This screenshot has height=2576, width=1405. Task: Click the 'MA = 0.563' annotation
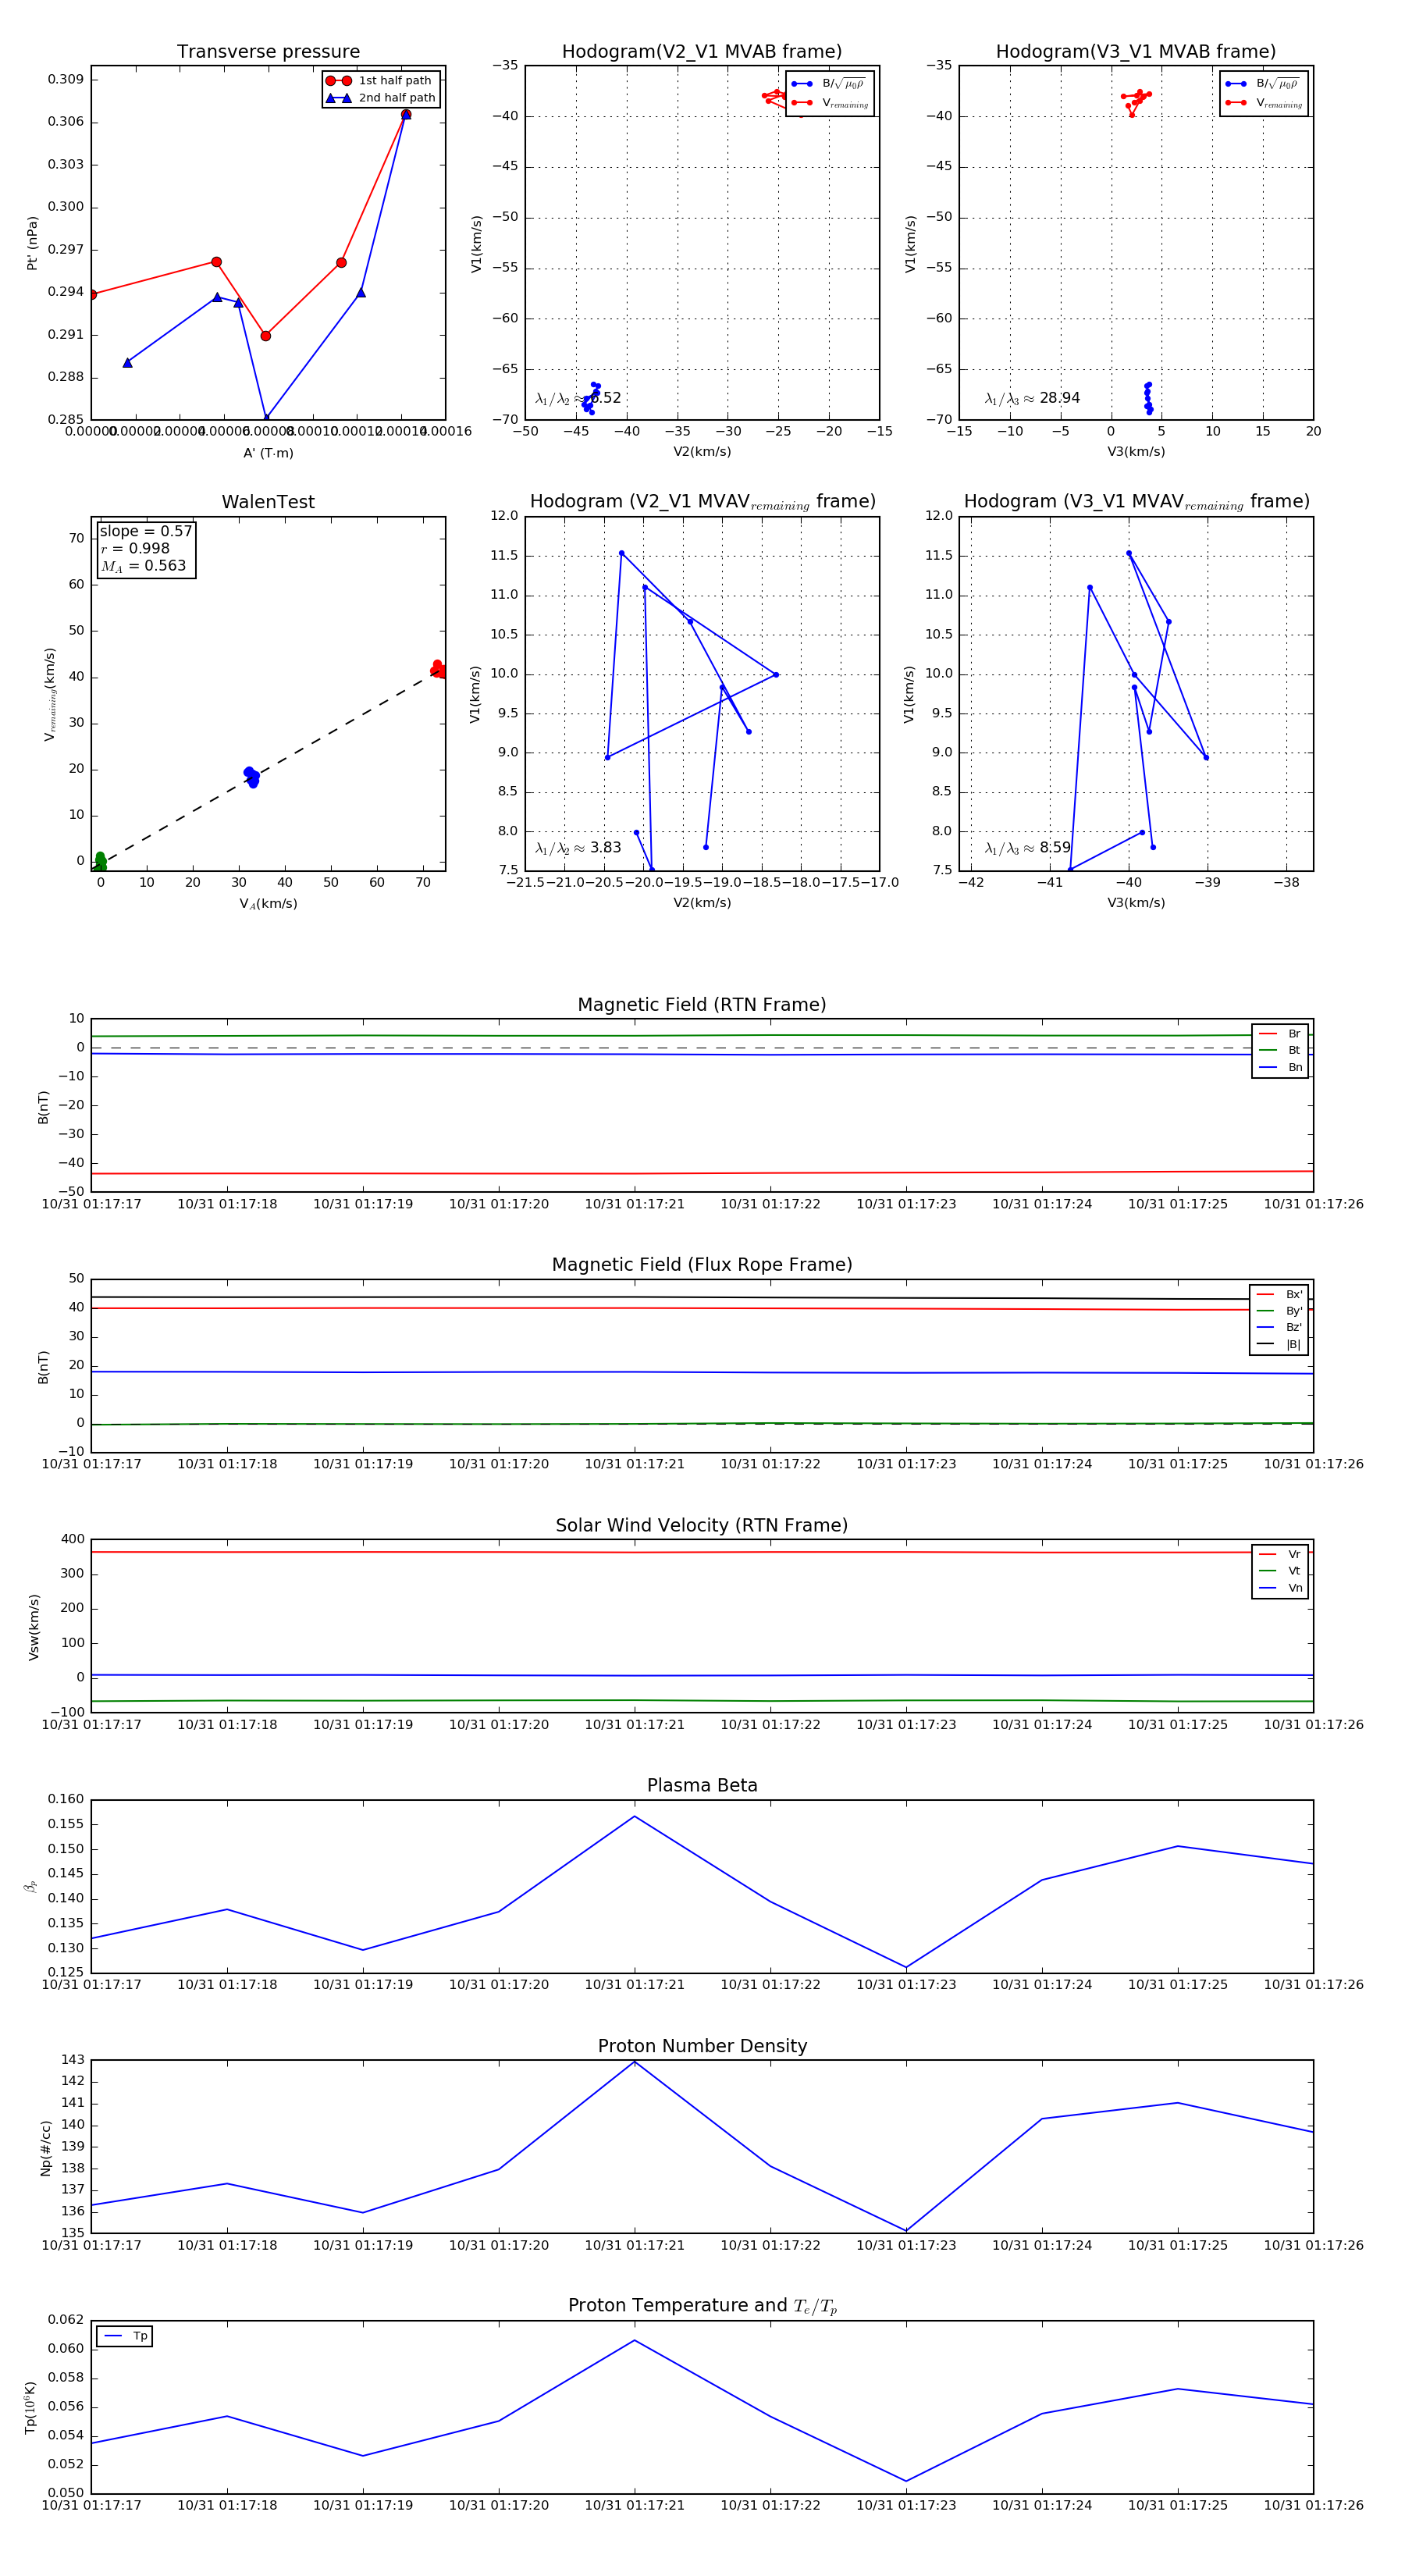point(143,566)
